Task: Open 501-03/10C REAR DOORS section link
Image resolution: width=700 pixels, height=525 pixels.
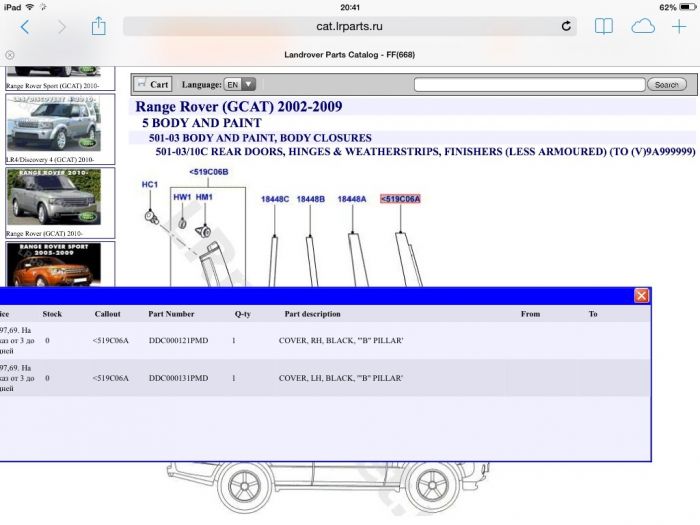Action: tap(425, 152)
